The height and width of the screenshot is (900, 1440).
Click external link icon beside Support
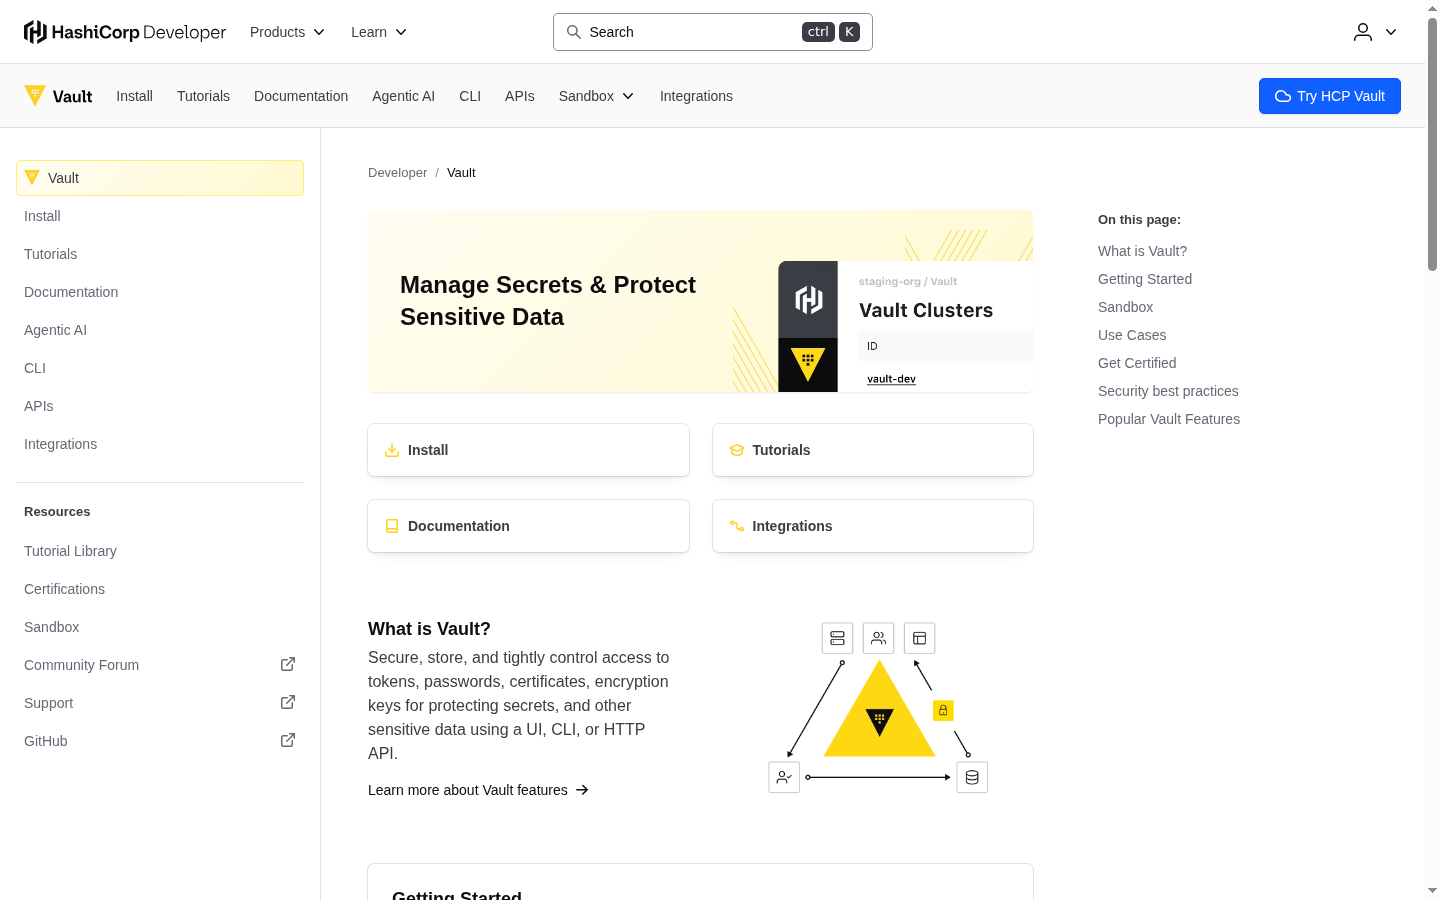pyautogui.click(x=288, y=702)
